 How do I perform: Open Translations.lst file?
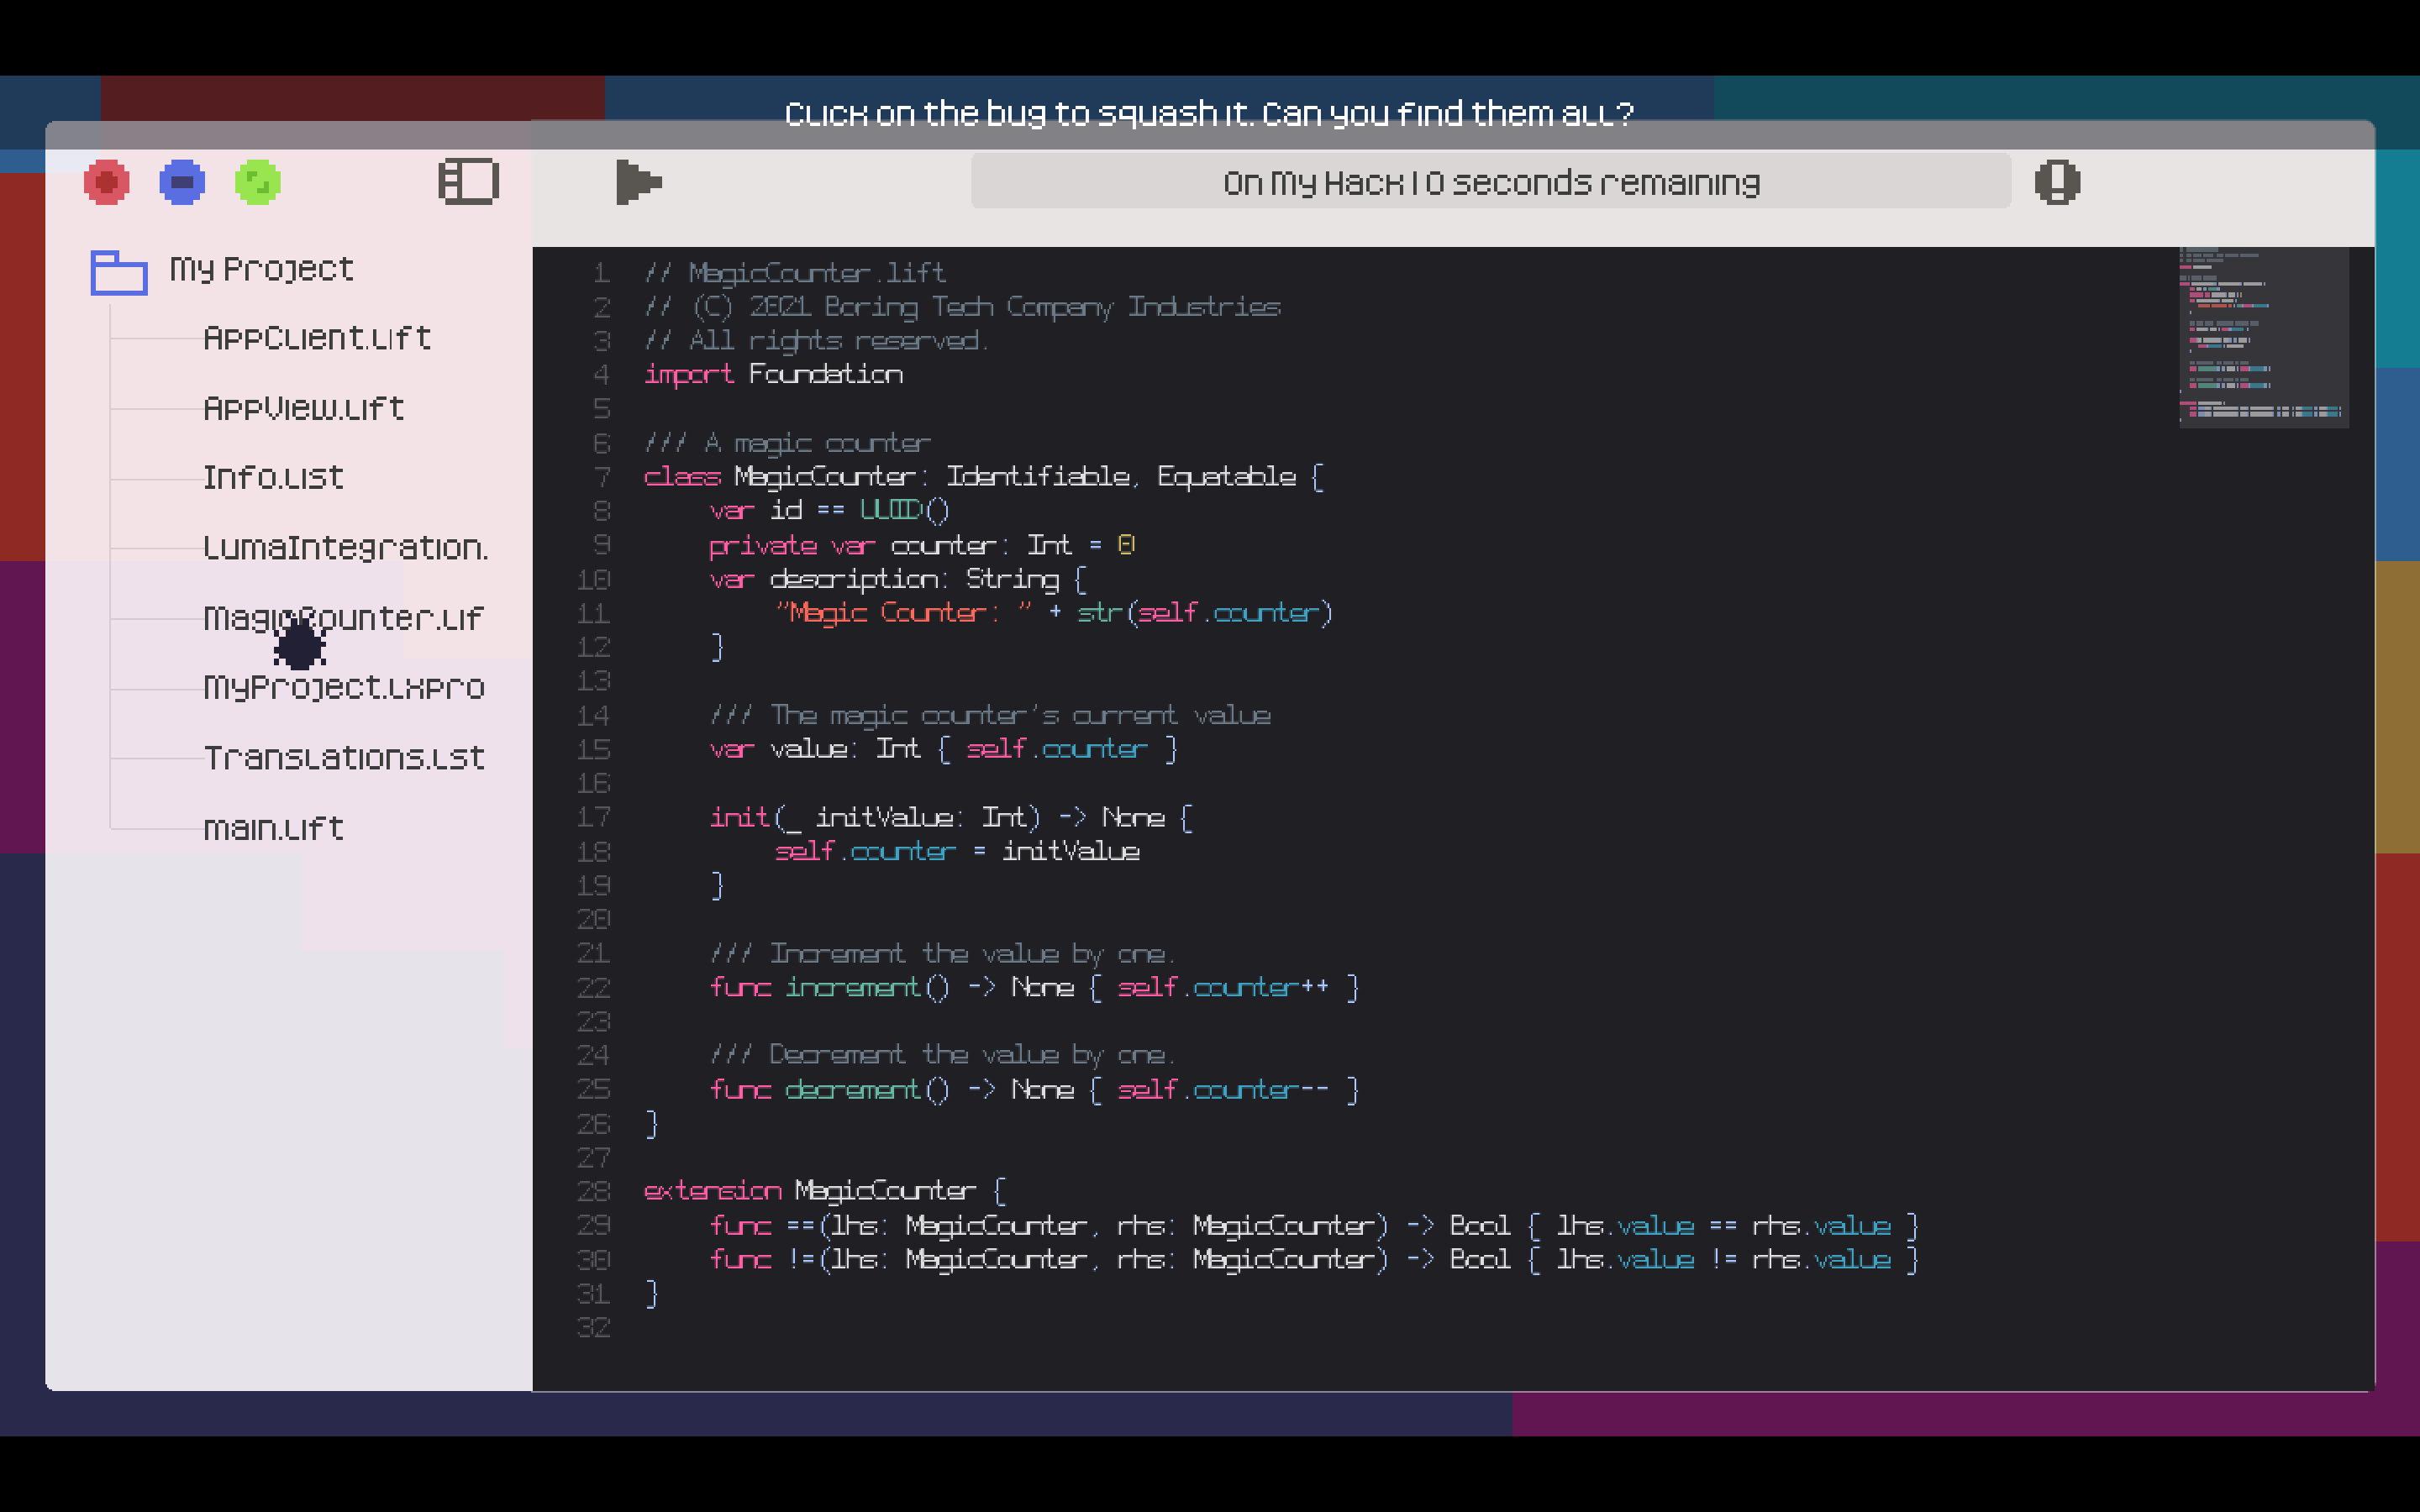(344, 758)
